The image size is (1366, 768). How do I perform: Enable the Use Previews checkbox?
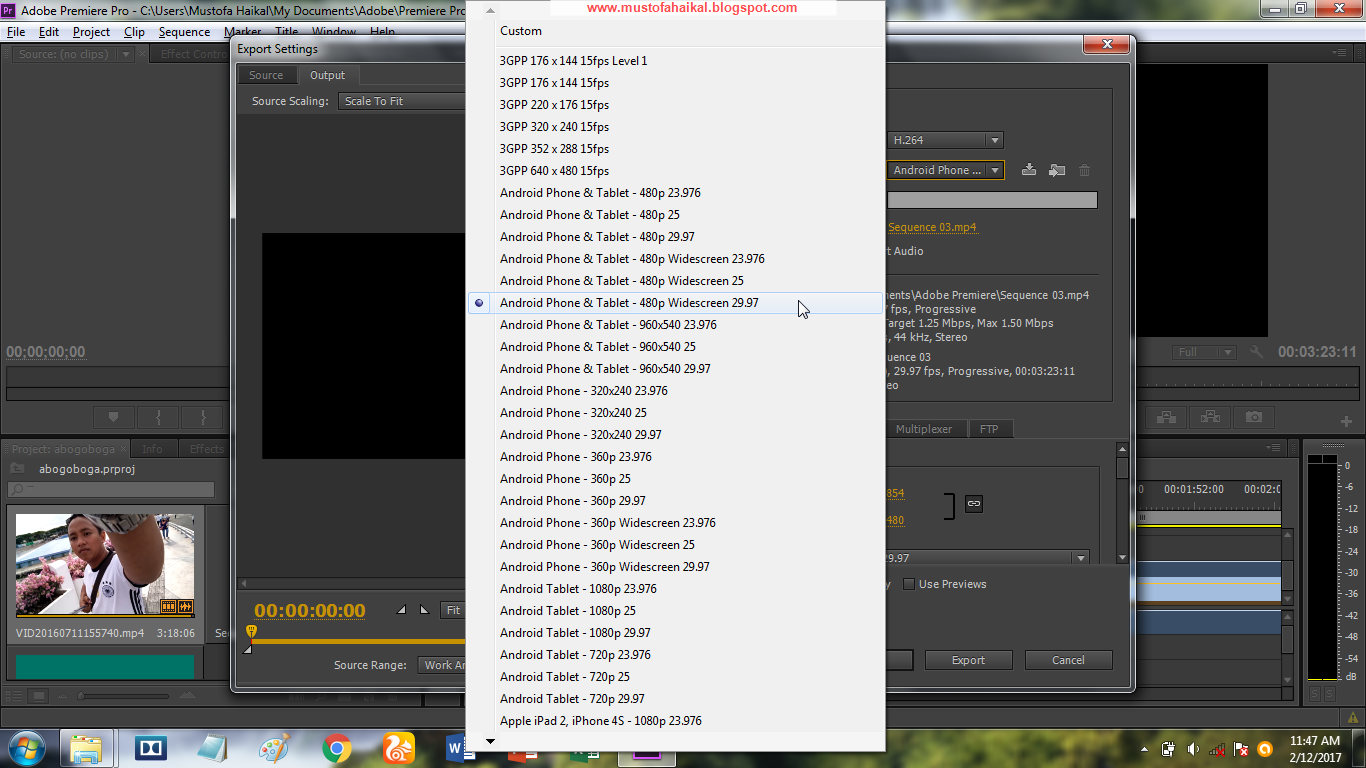[x=909, y=584]
